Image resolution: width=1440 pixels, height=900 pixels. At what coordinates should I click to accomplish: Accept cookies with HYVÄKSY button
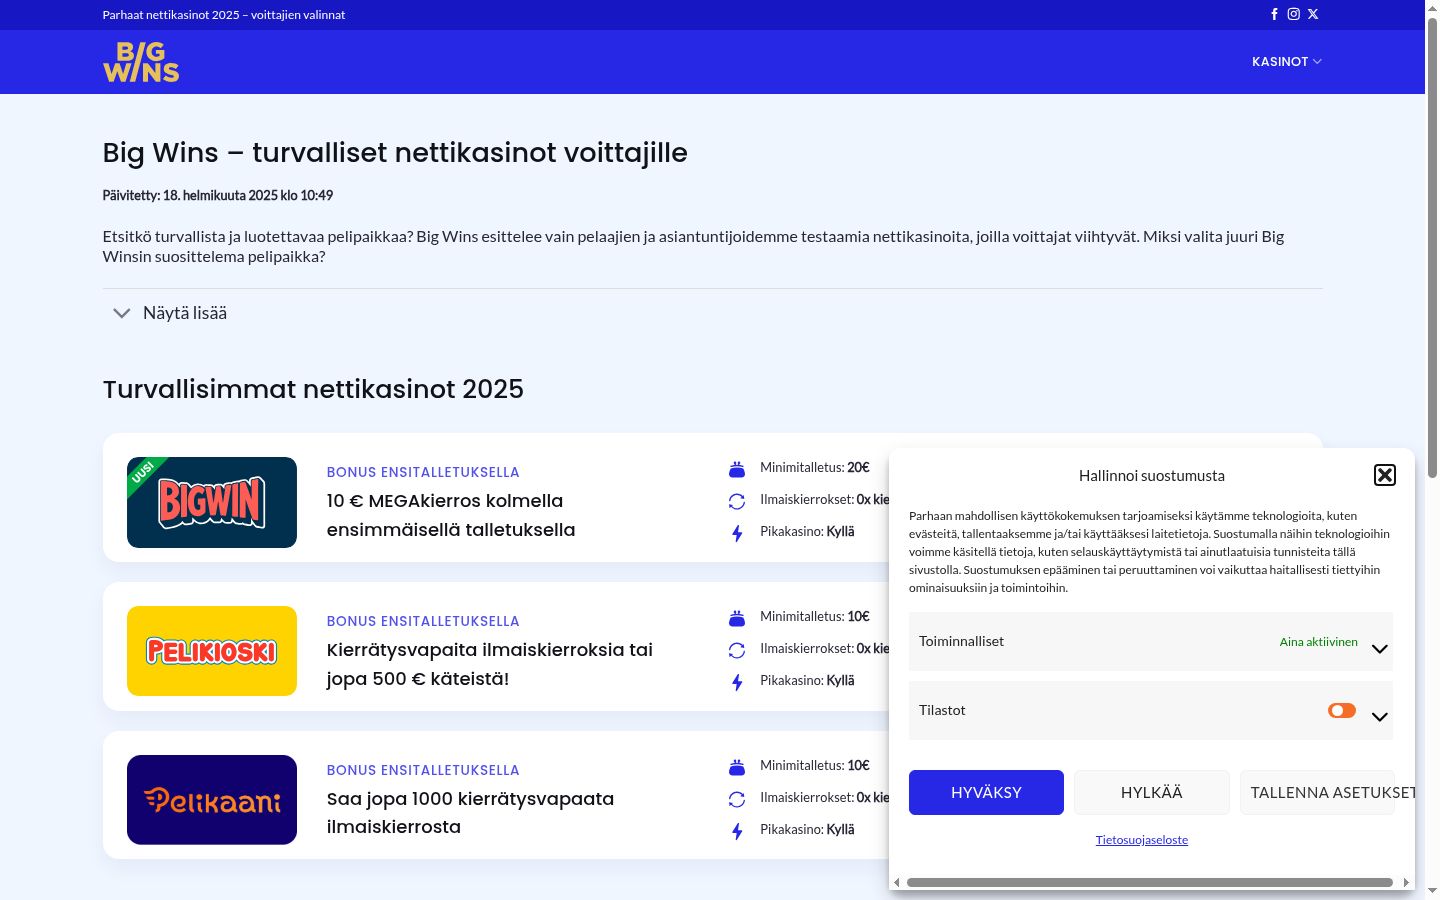(986, 792)
